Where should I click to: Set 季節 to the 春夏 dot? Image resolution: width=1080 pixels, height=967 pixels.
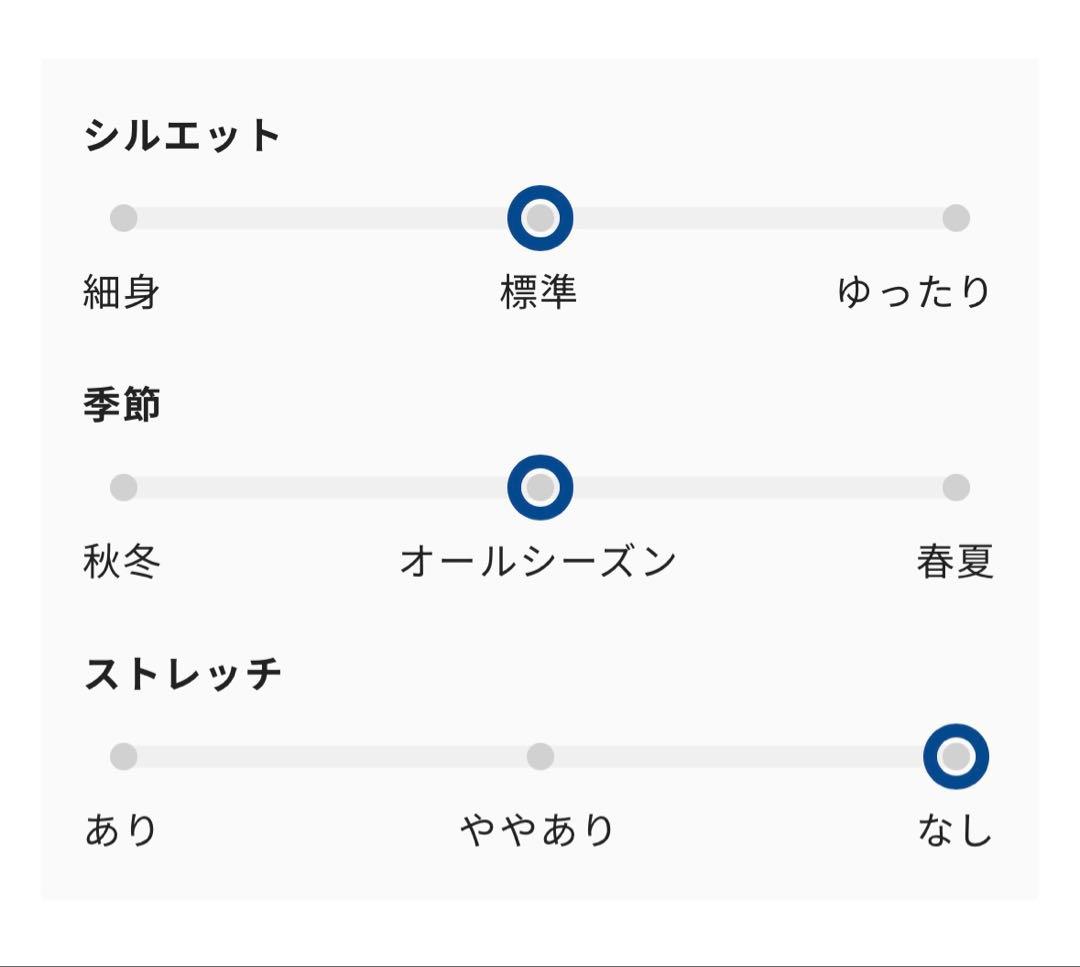point(956,488)
